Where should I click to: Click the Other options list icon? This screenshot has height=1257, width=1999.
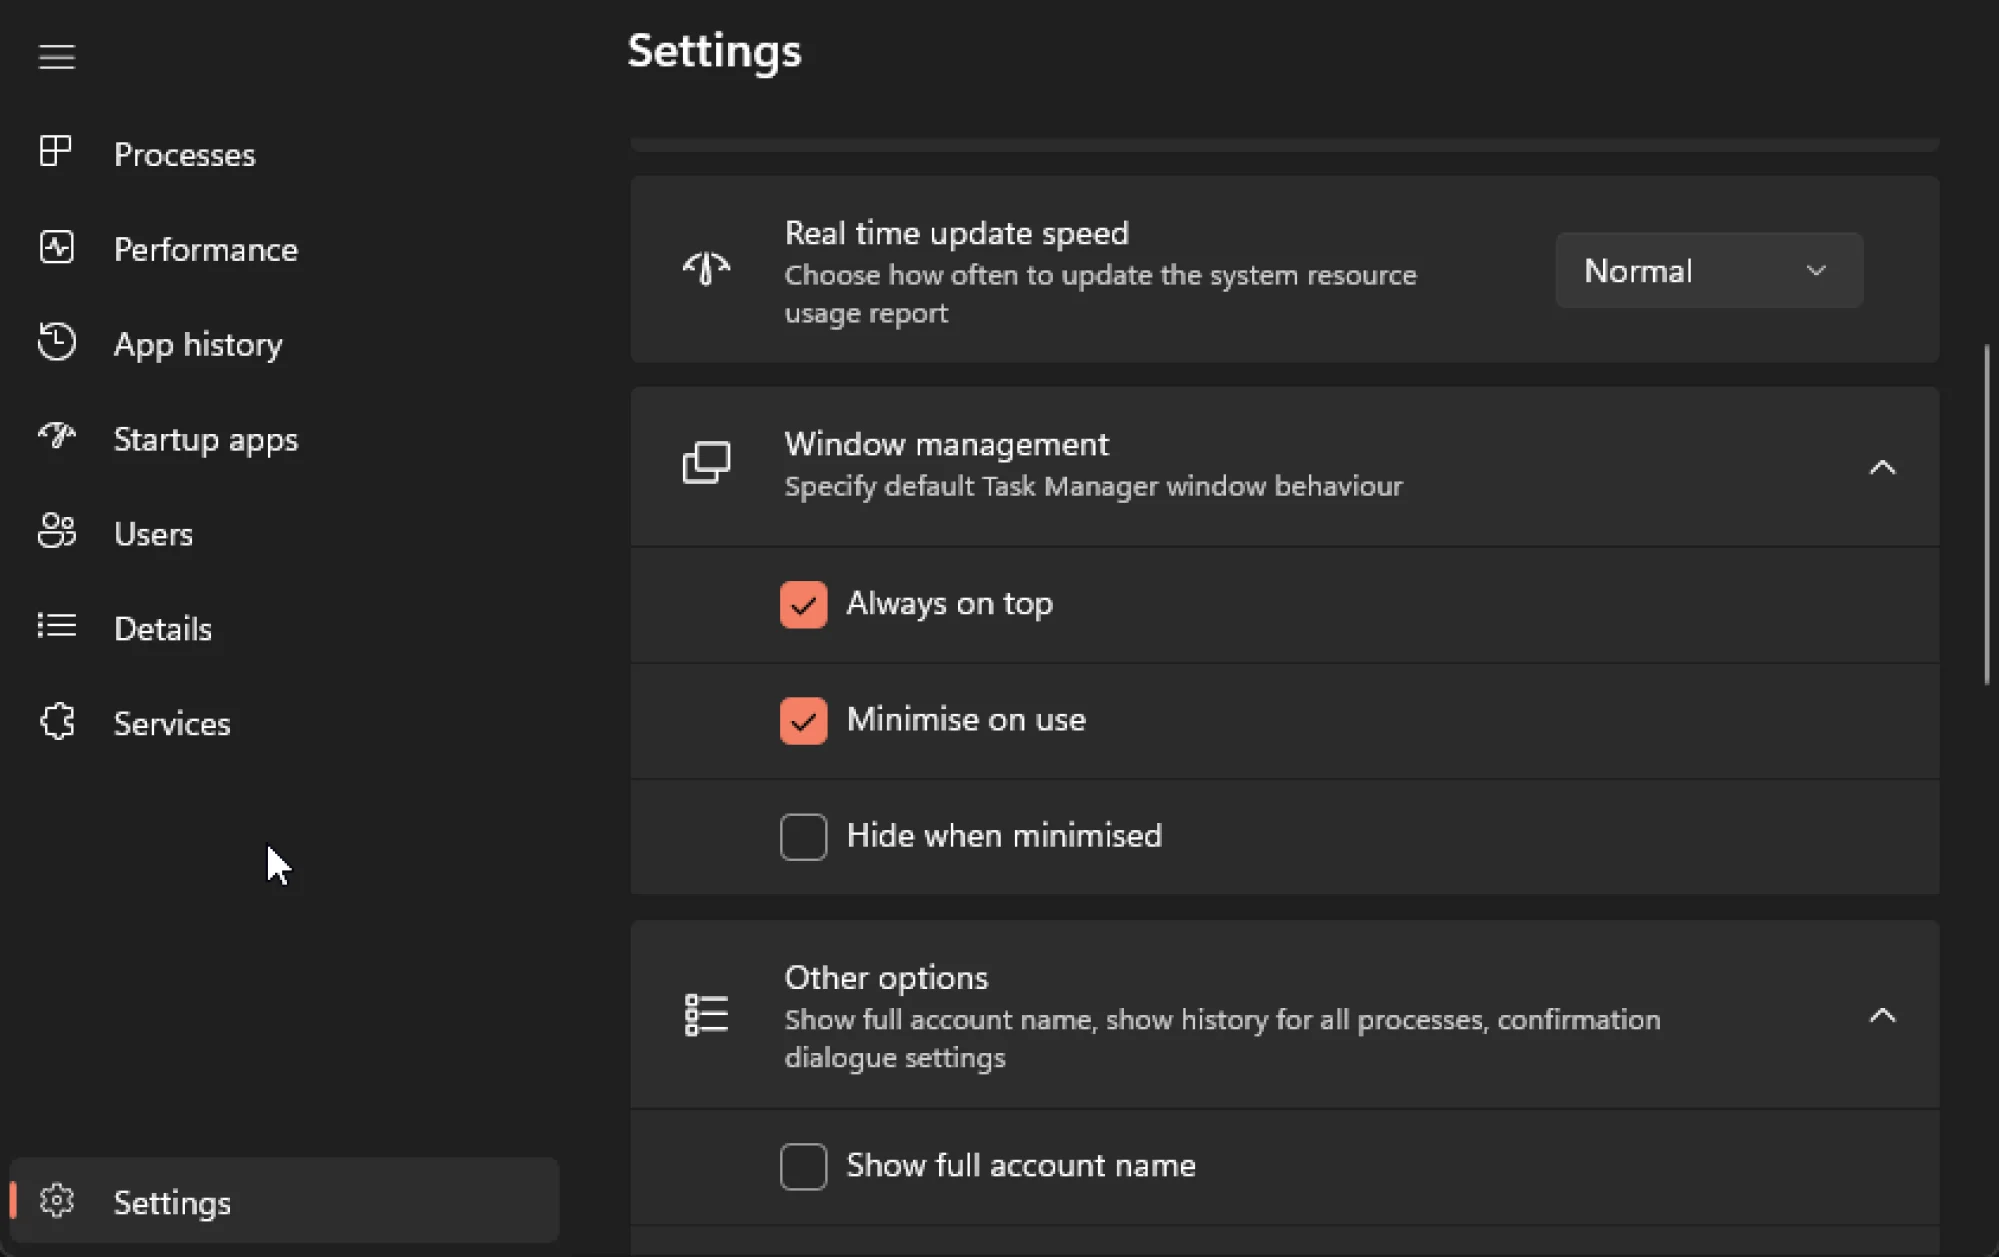point(706,1015)
